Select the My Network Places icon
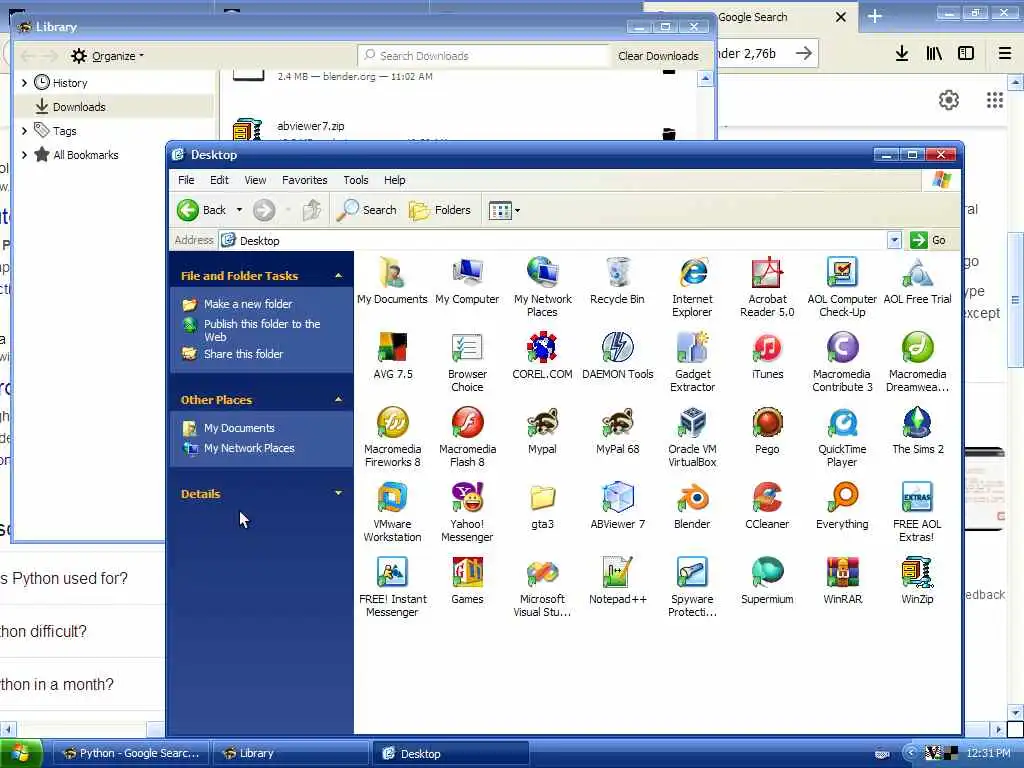The height and width of the screenshot is (768, 1024). (542, 286)
